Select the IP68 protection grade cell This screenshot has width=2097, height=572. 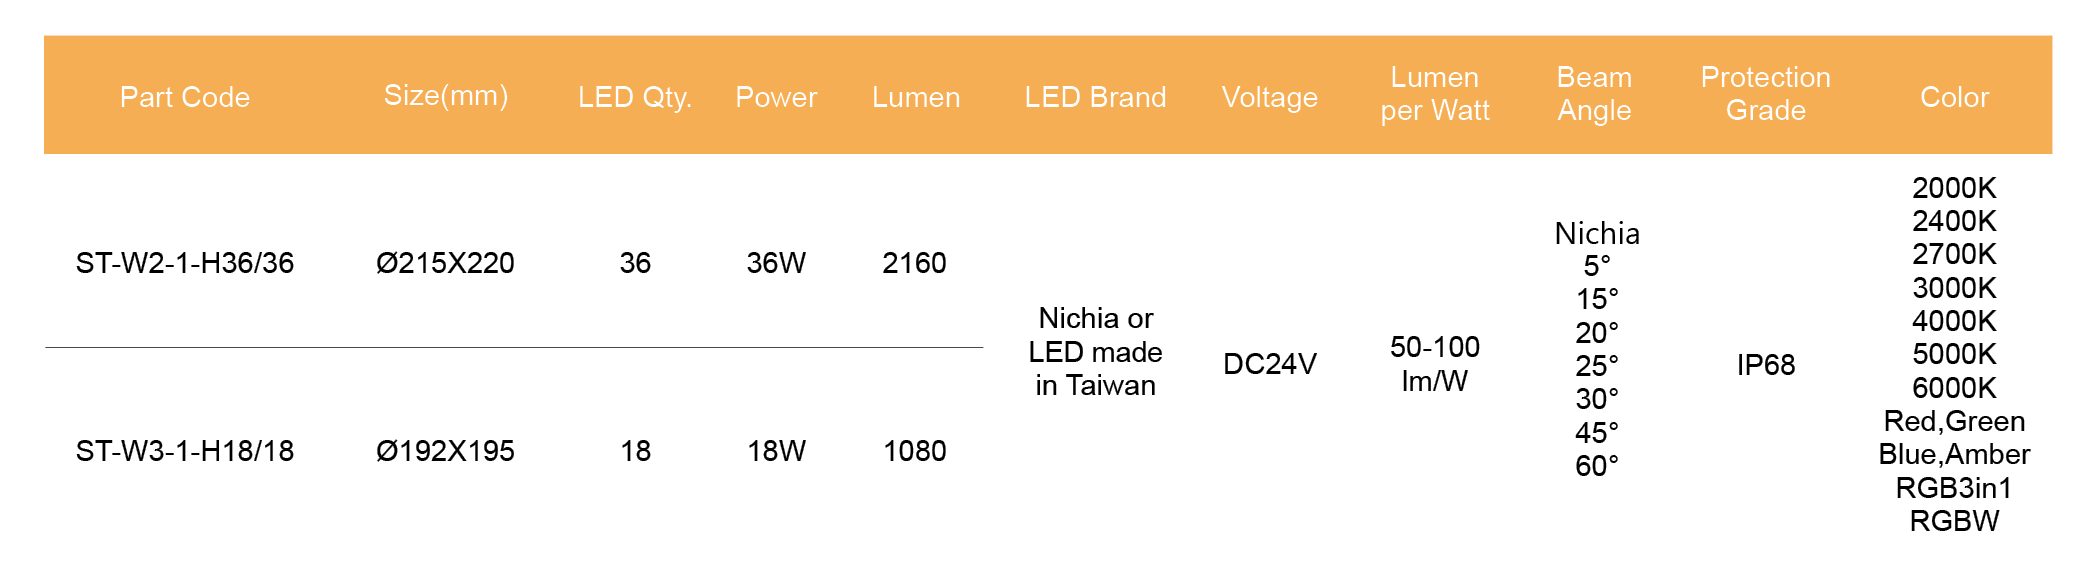click(x=1765, y=365)
